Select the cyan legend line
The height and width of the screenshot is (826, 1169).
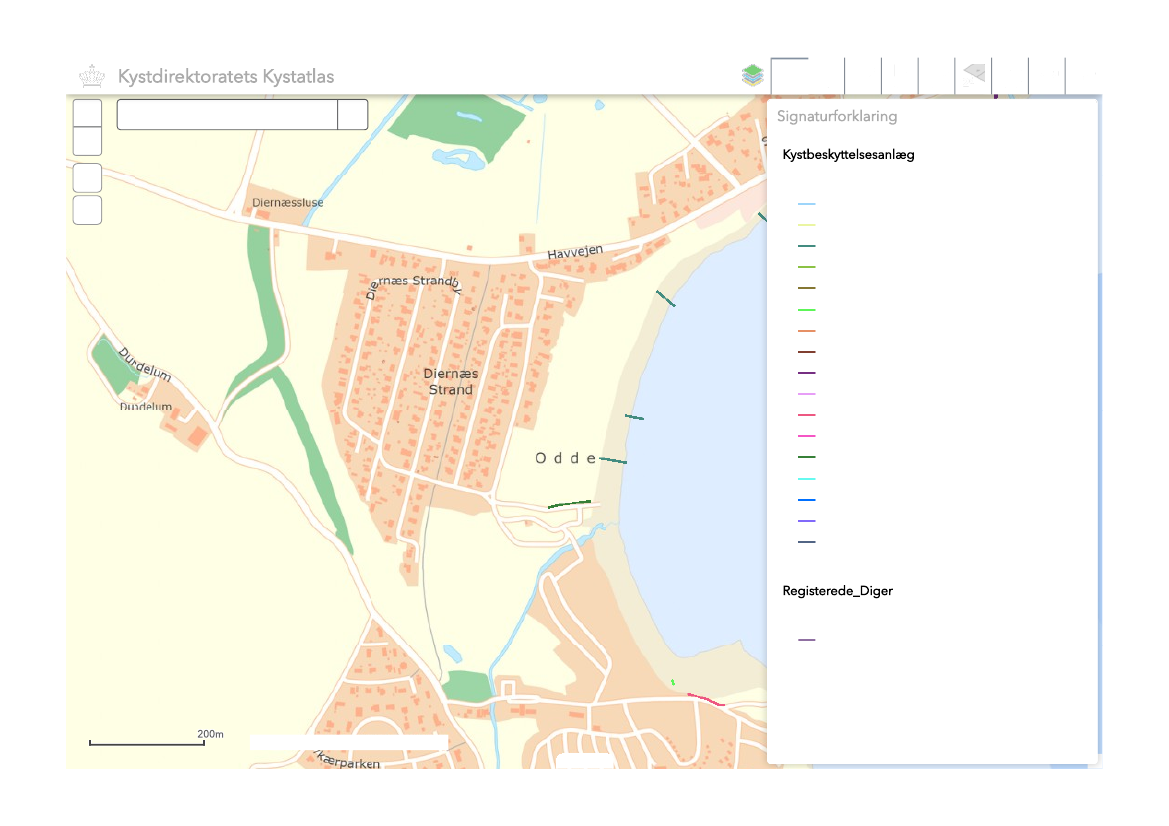807,479
